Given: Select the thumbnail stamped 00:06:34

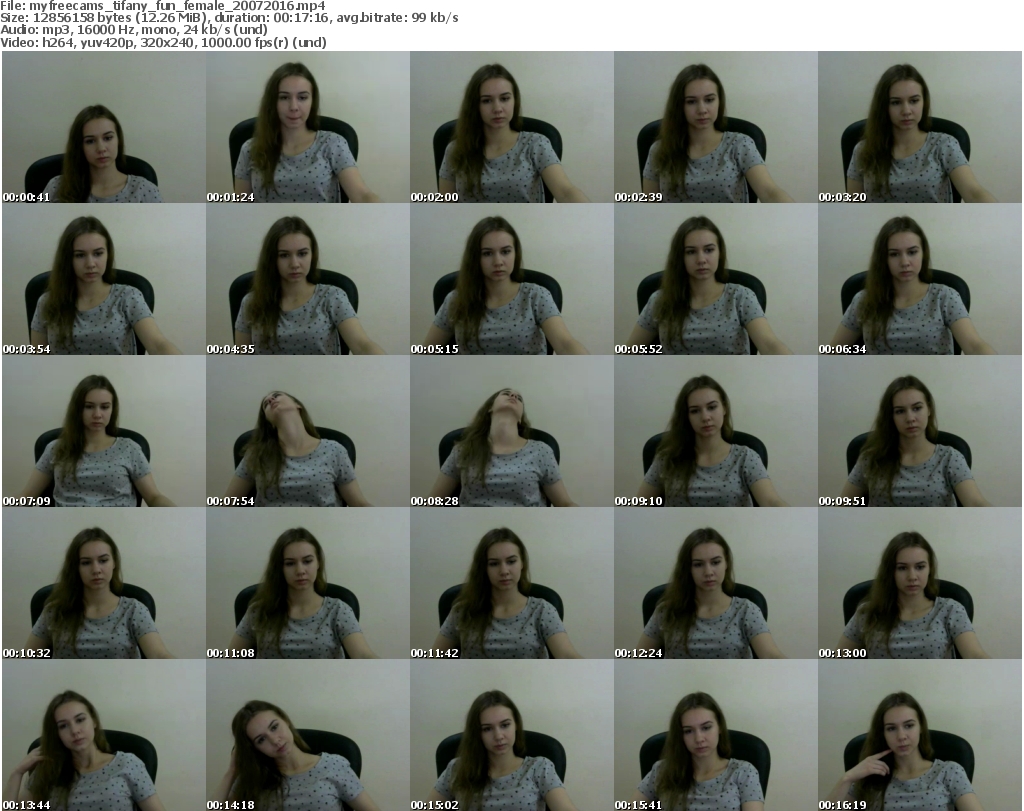Looking at the screenshot, I should 920,279.
